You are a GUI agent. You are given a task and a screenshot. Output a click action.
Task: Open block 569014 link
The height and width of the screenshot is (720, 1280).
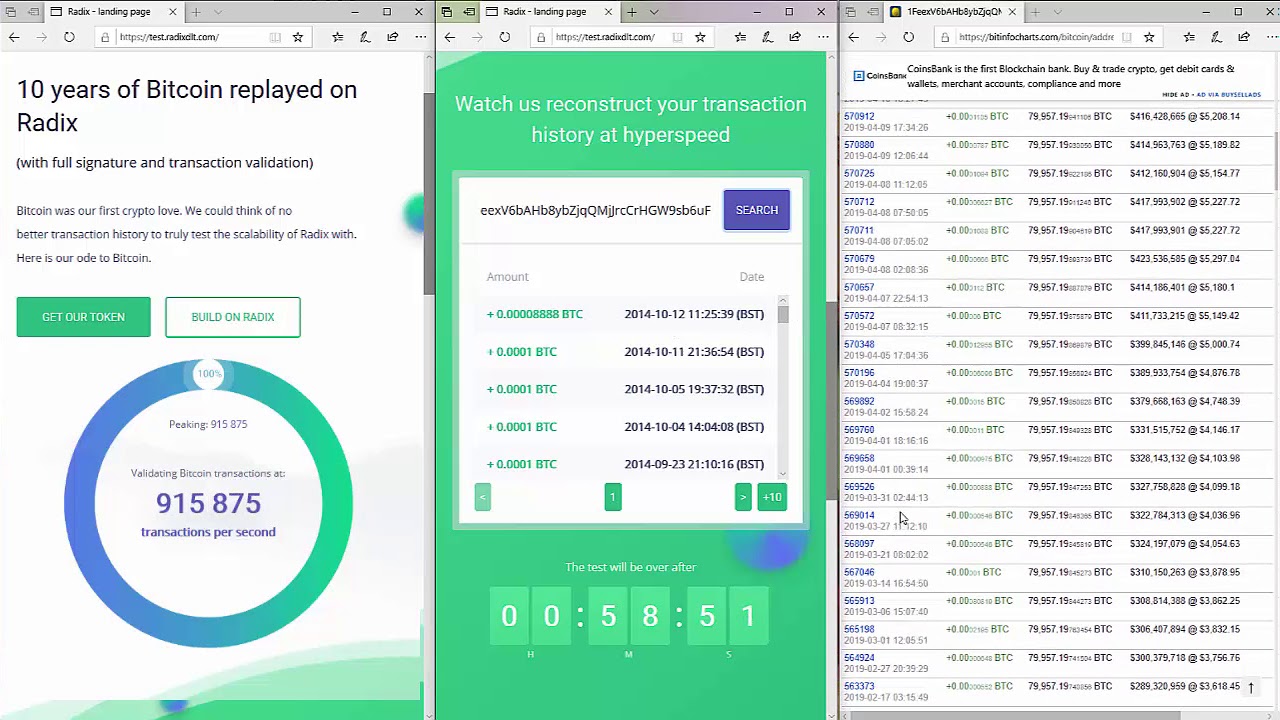[x=859, y=516]
